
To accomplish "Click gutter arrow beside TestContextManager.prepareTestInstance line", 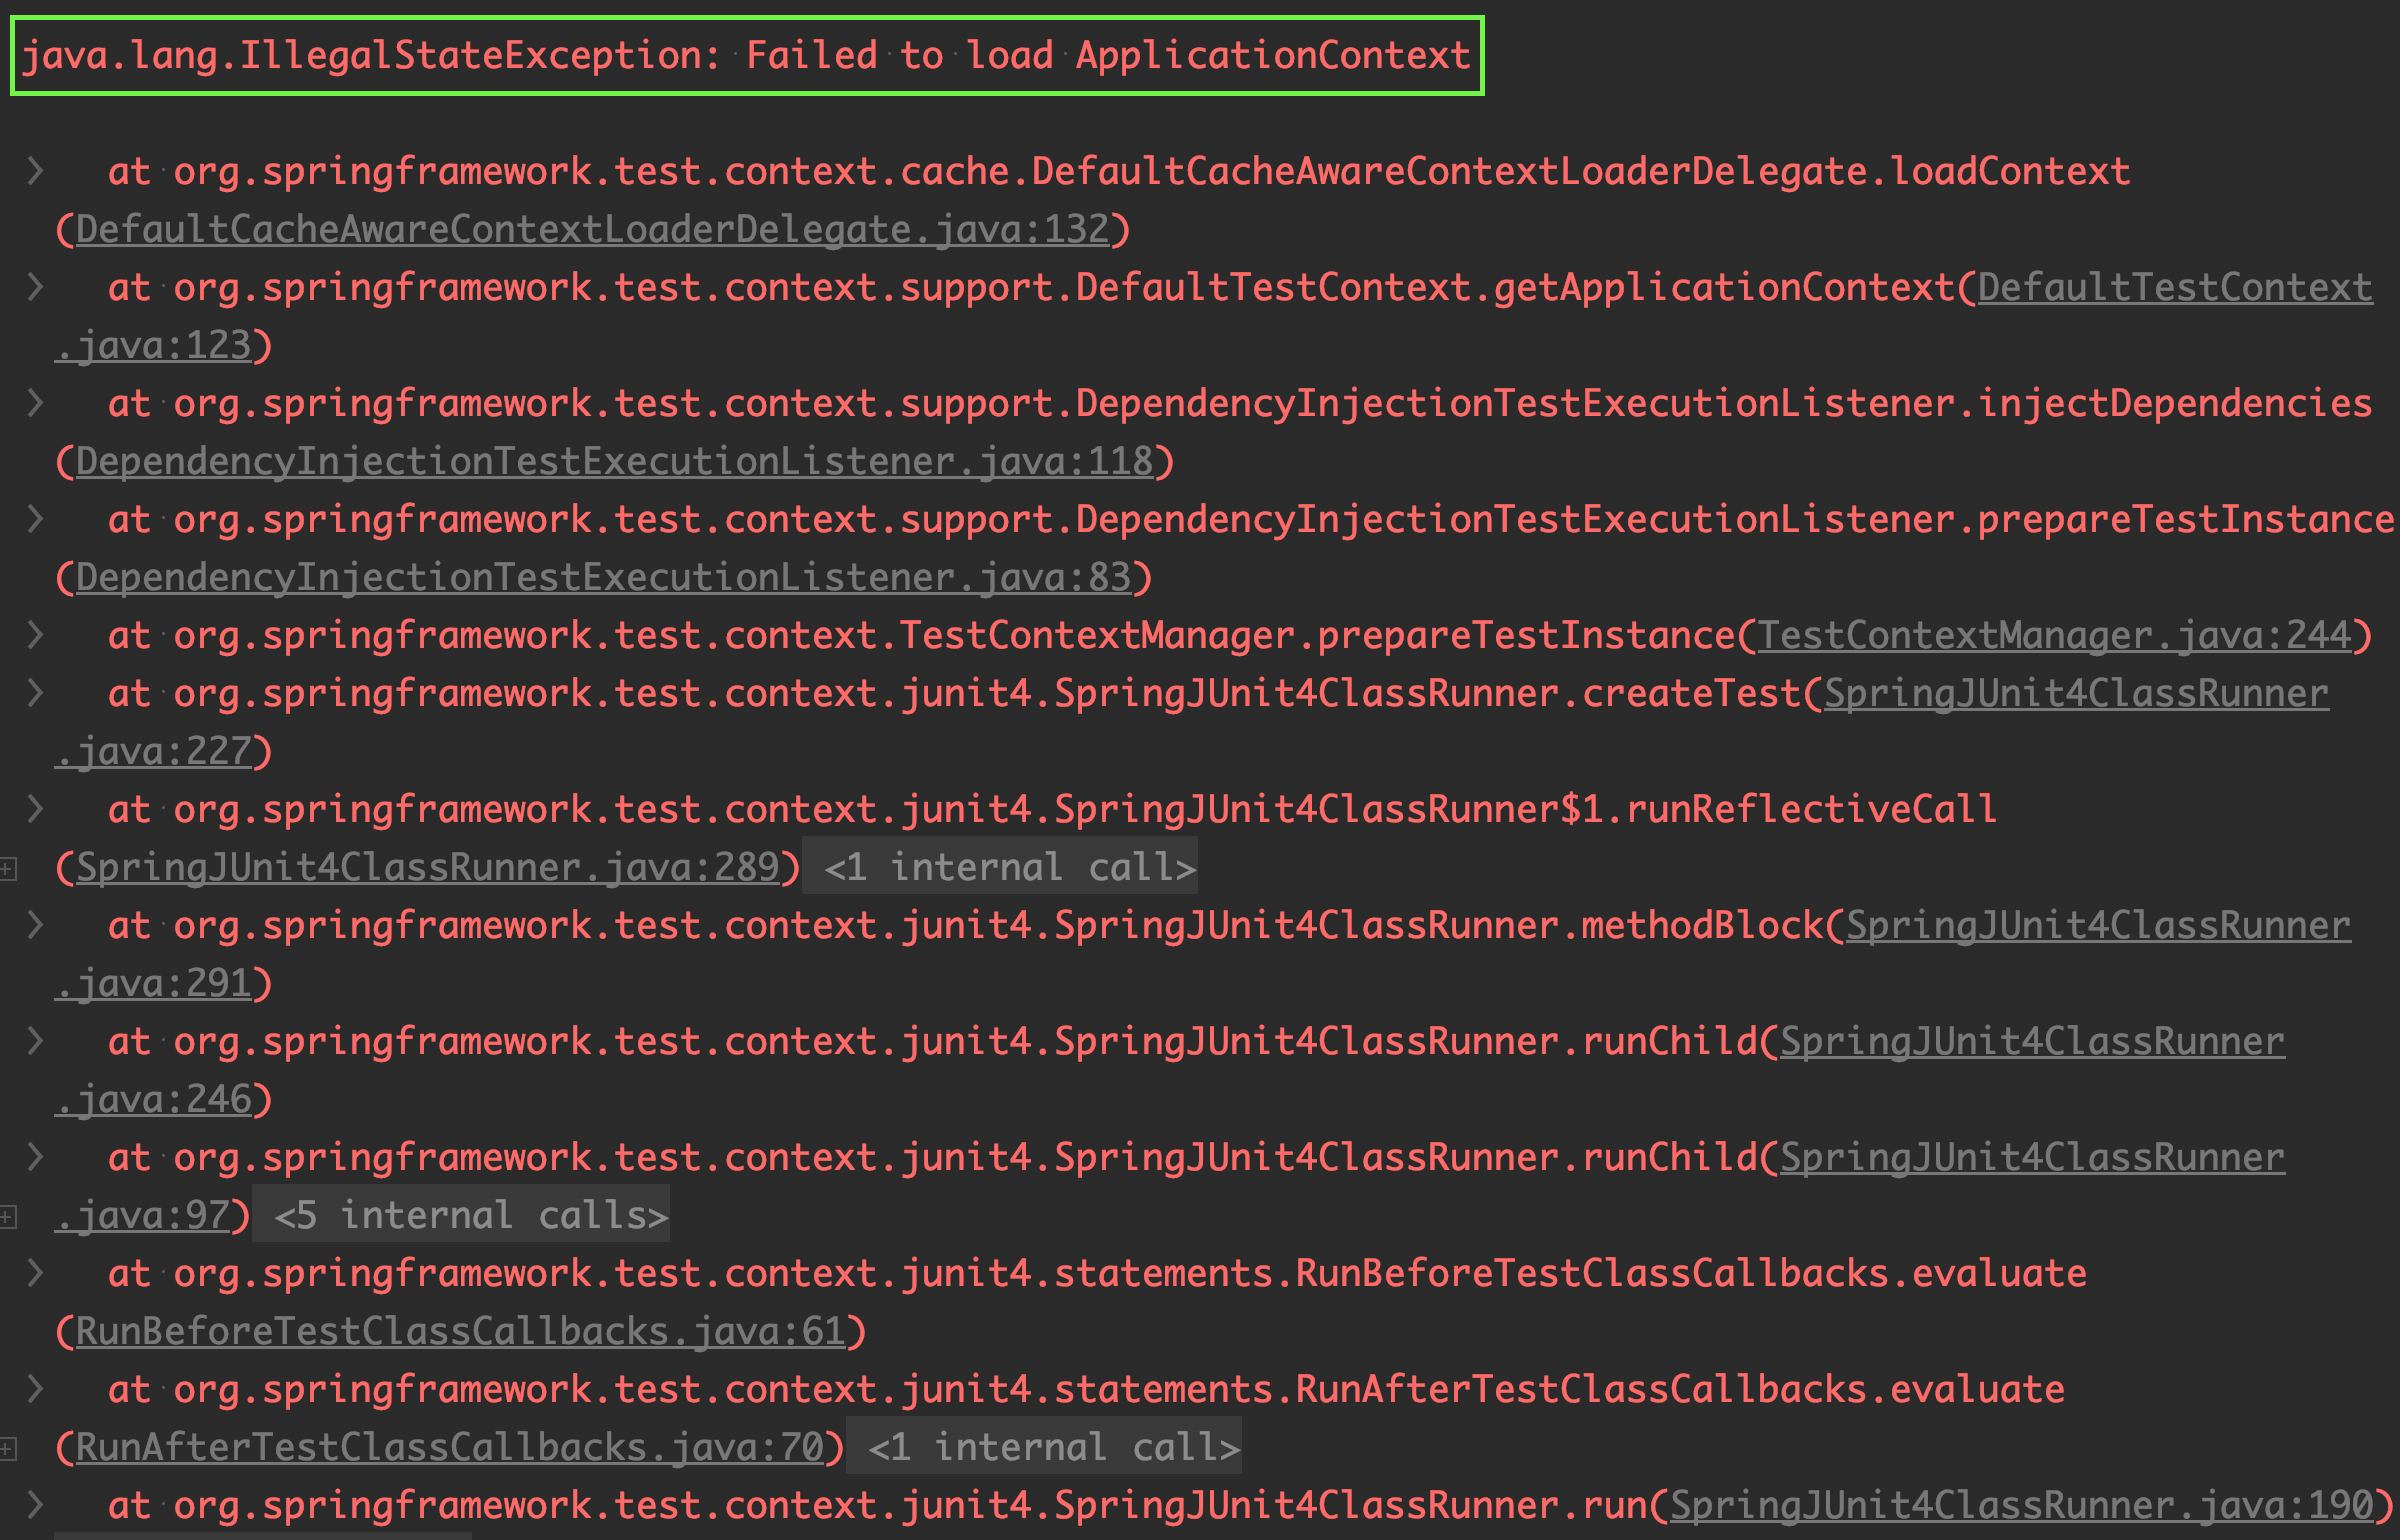I will 35,635.
